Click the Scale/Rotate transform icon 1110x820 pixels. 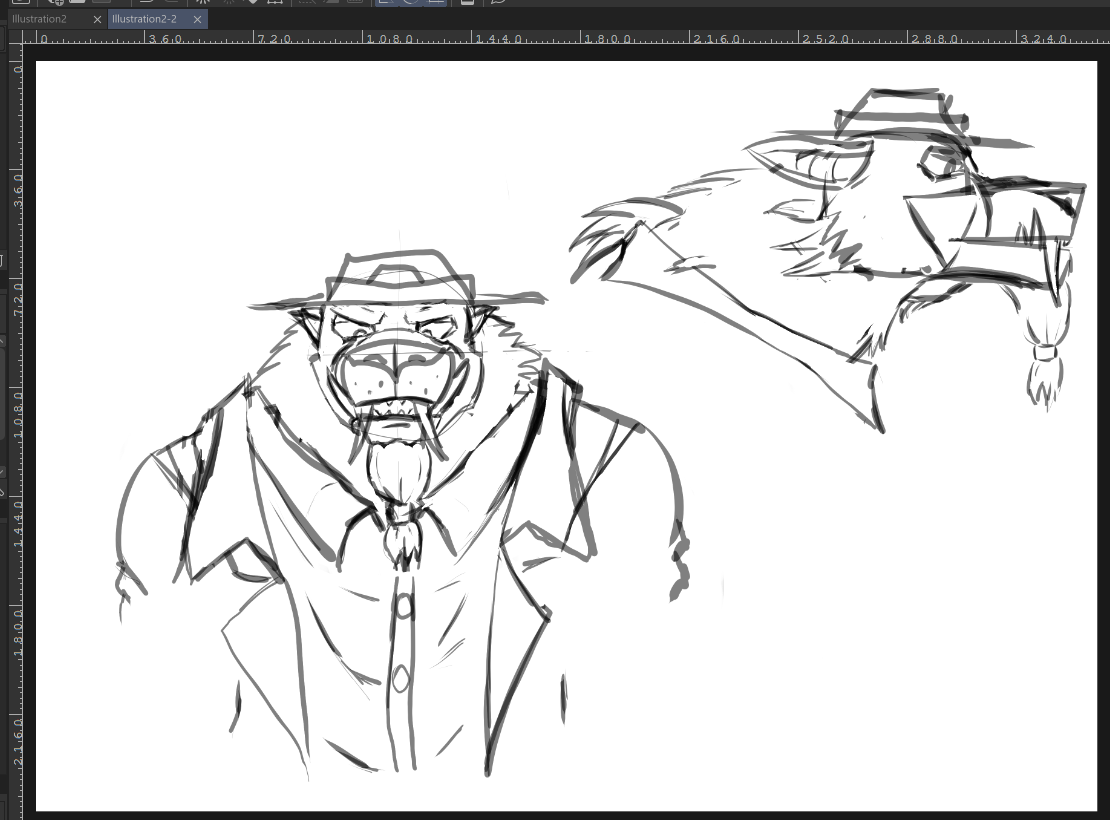[275, 2]
